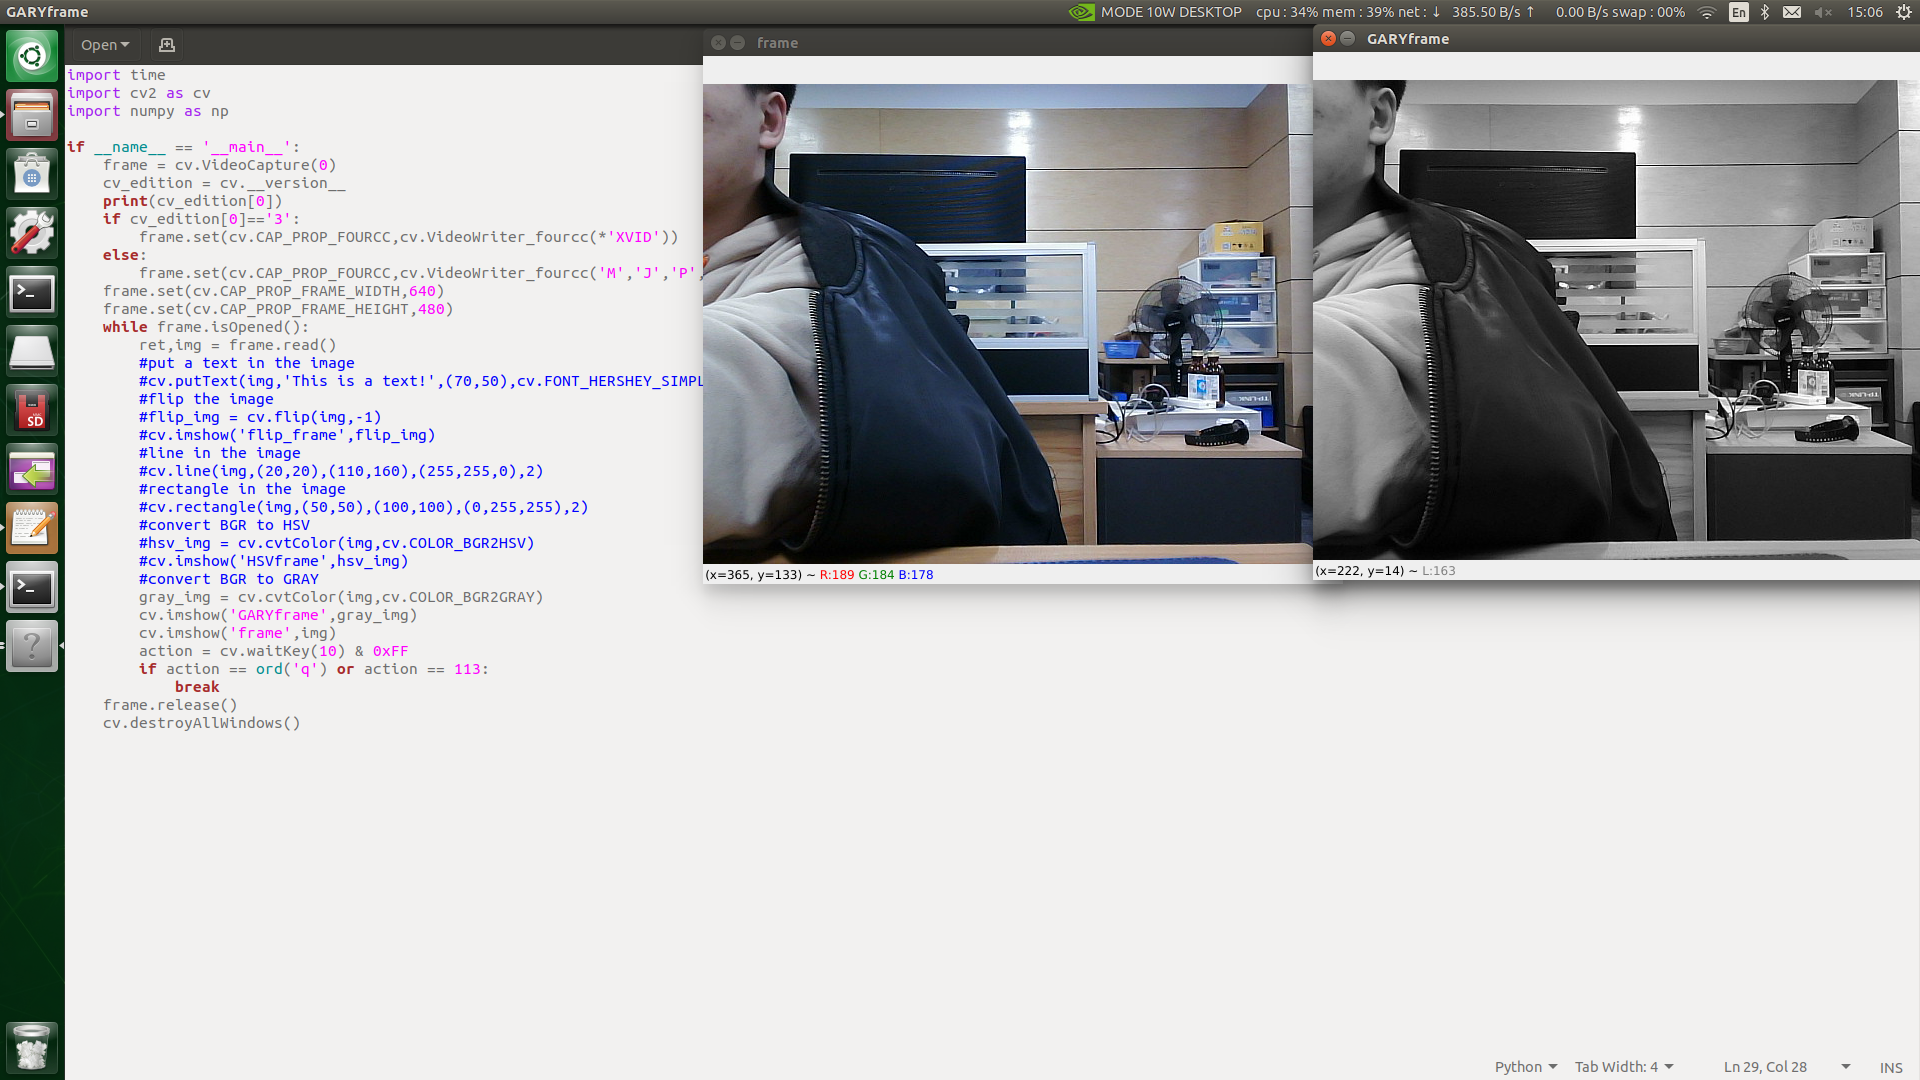Open the NVIDIA power mode indicator
The image size is (1920, 1080).
point(1082,12)
